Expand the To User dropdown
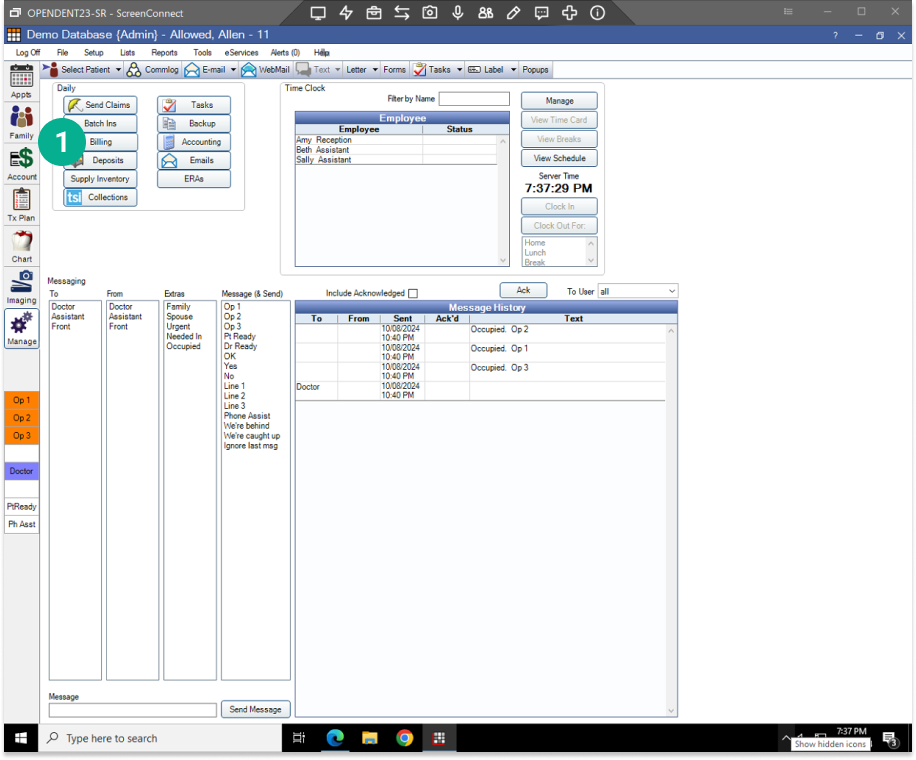 coord(670,291)
